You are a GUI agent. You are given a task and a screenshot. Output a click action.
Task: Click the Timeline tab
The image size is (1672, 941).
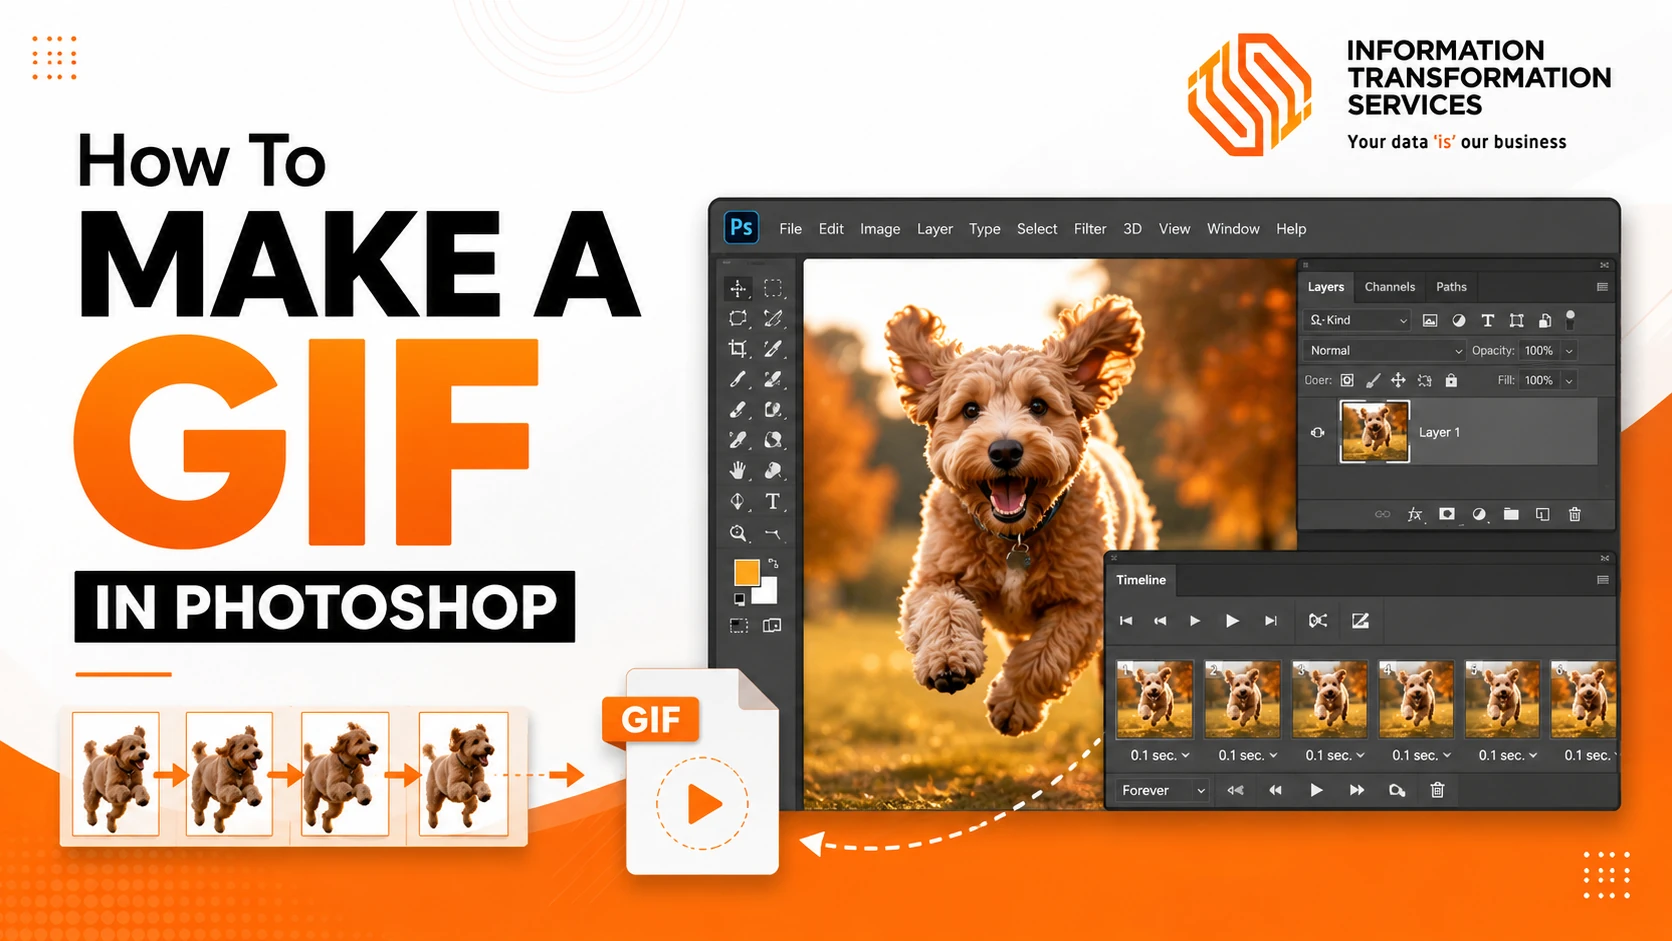[1141, 580]
